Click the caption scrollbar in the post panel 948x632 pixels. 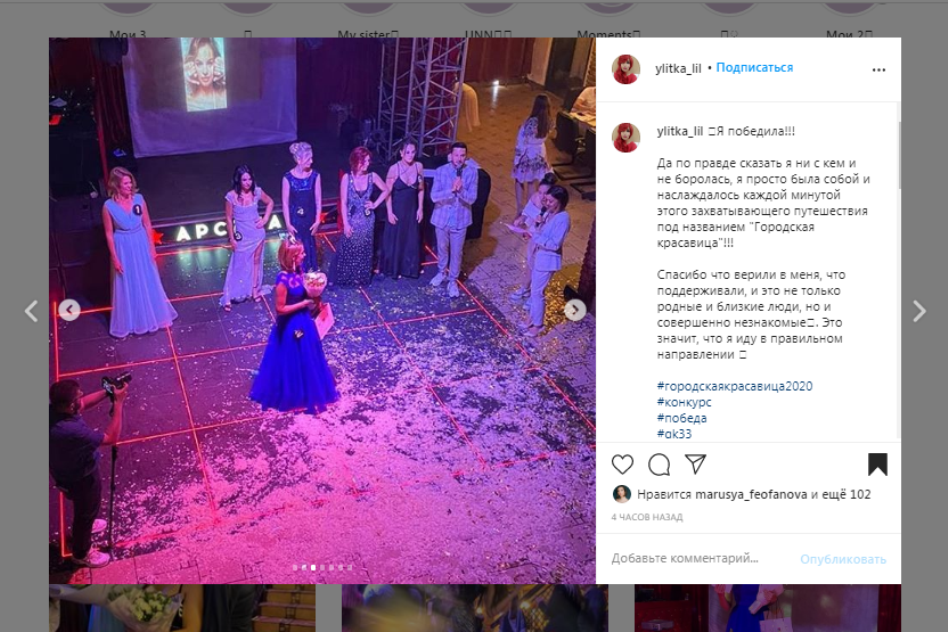click(x=898, y=155)
